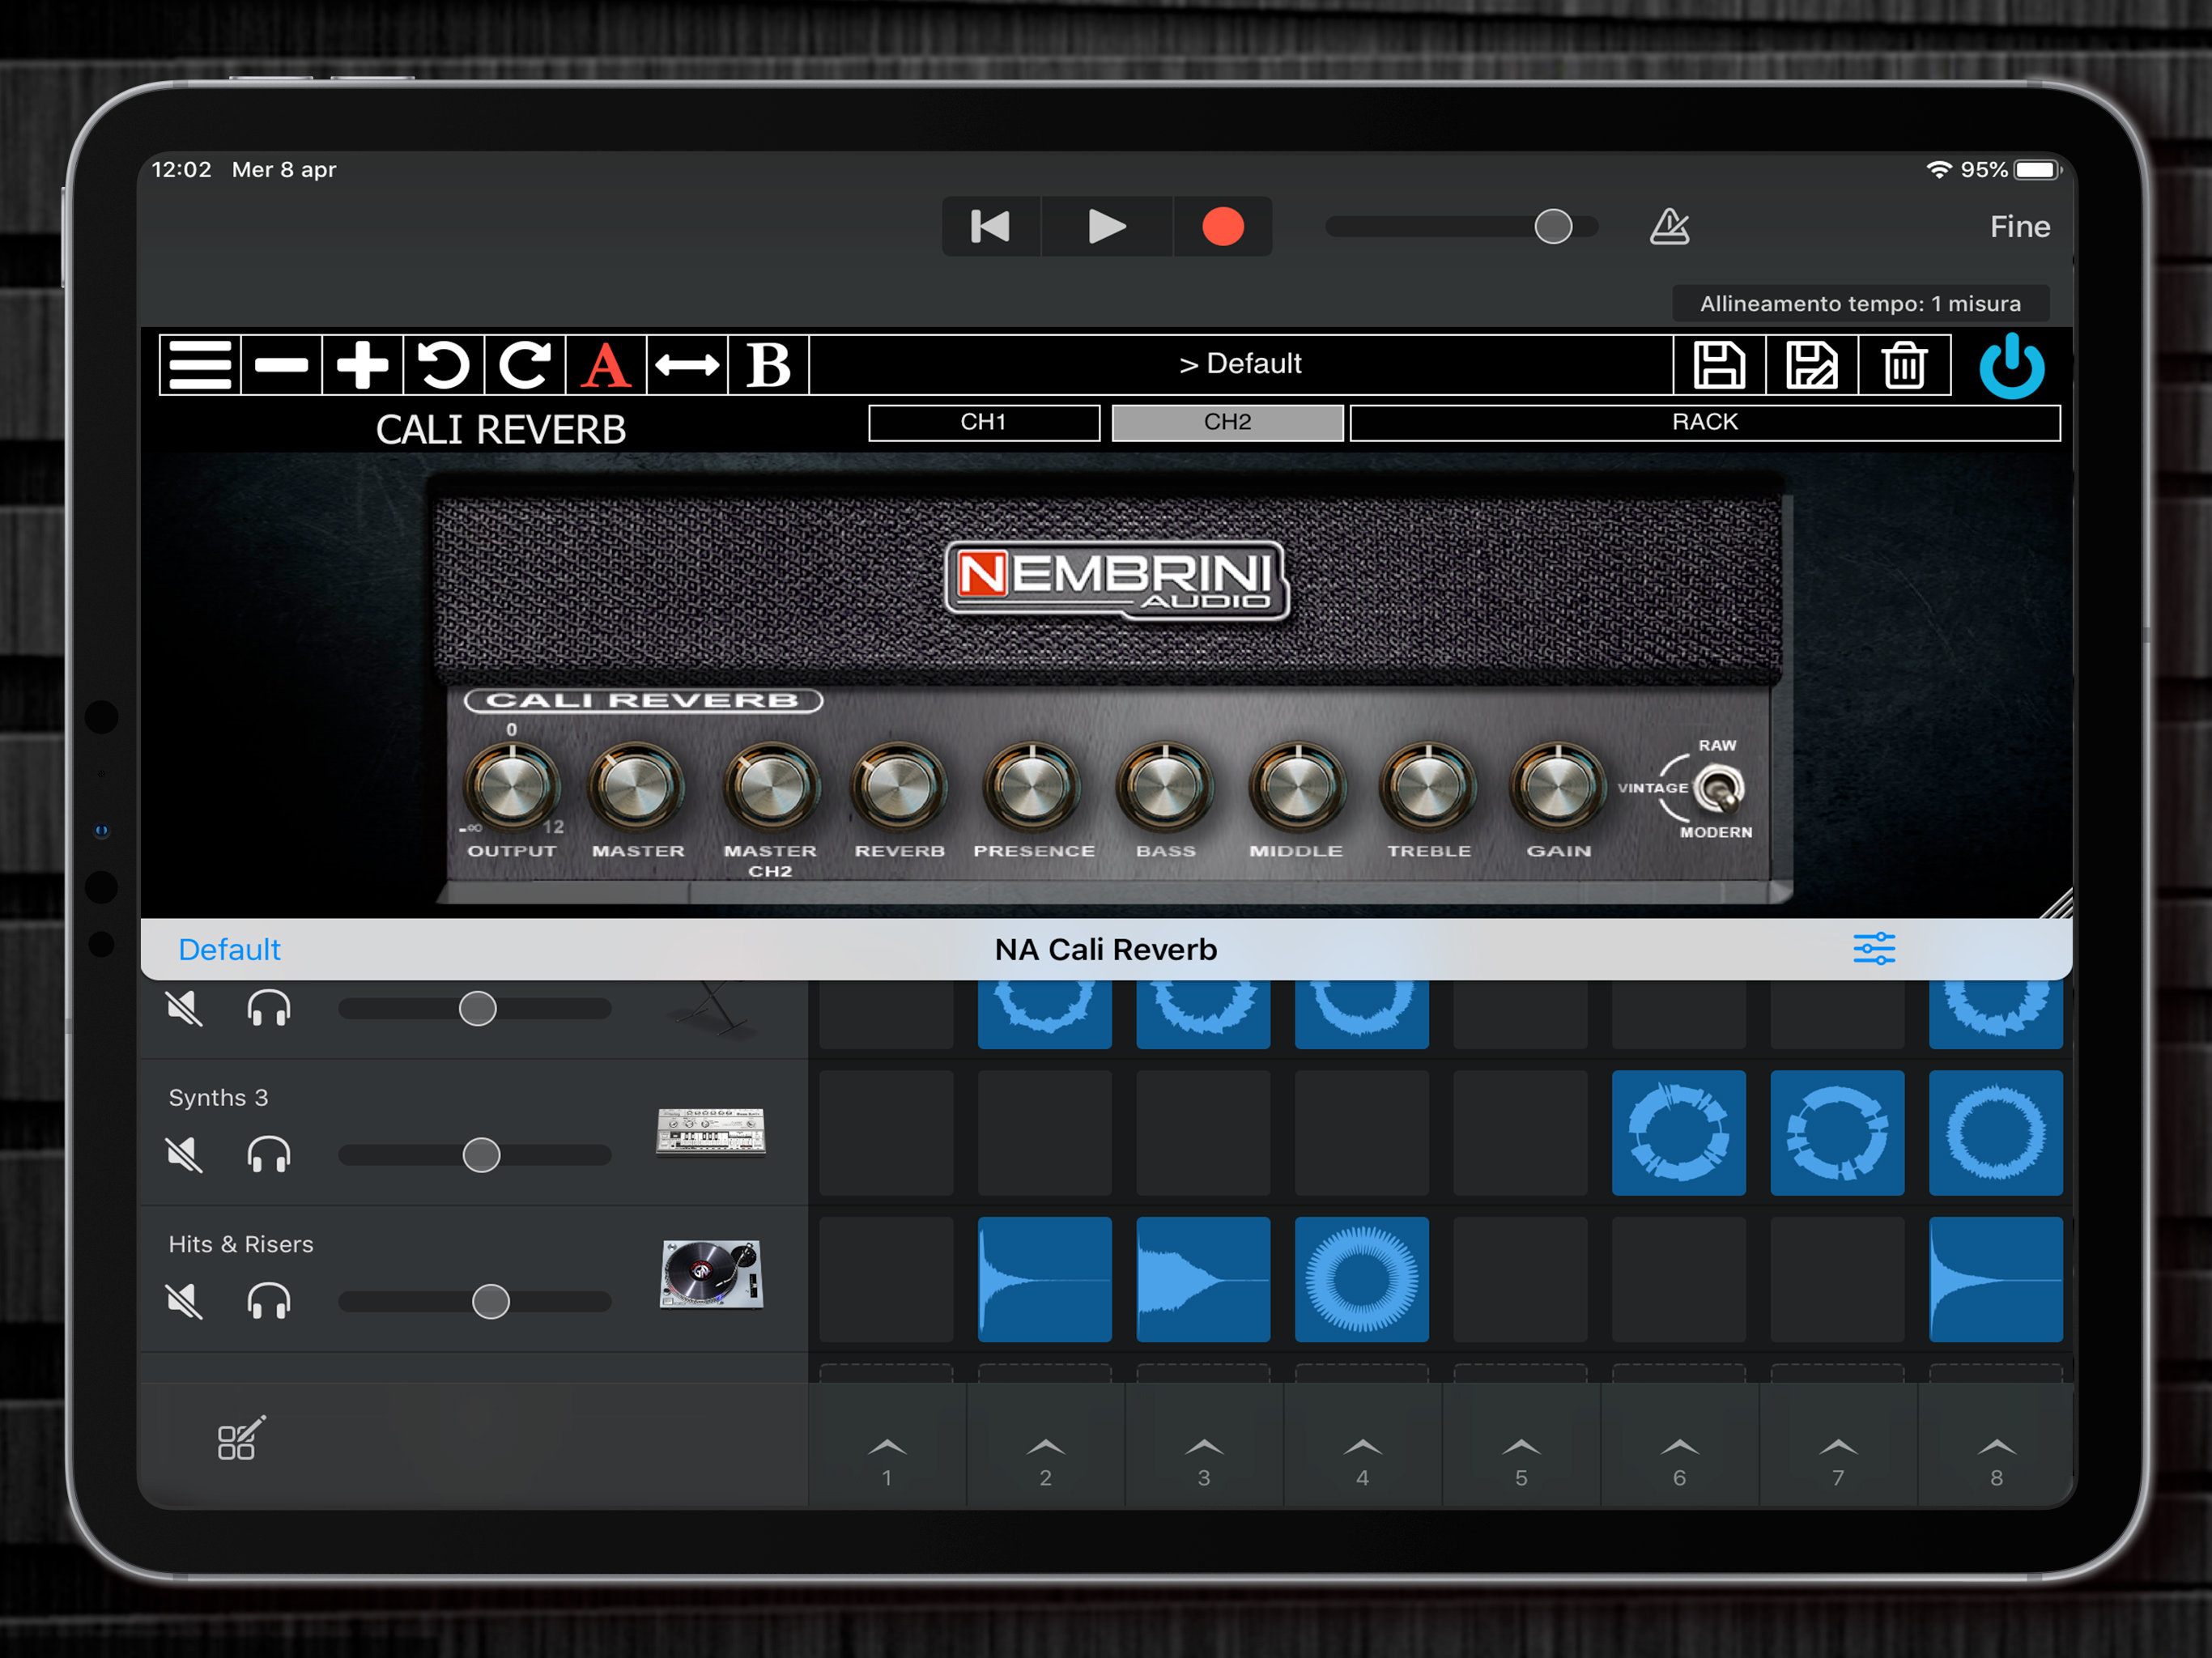This screenshot has height=1658, width=2212.
Task: Click the MASTER knob on the amp
Action: coord(636,787)
